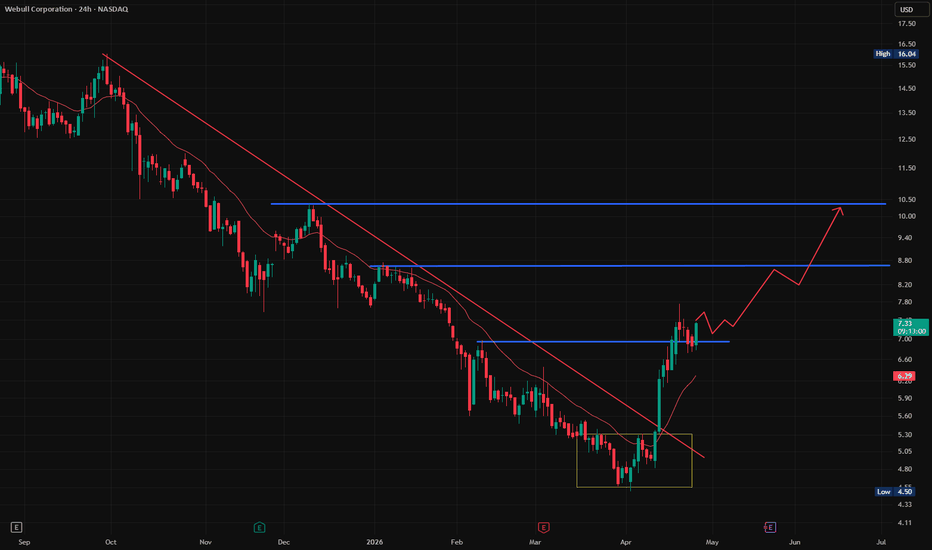Click the red 6.29 indicator value label
The width and height of the screenshot is (932, 550).
(904, 376)
